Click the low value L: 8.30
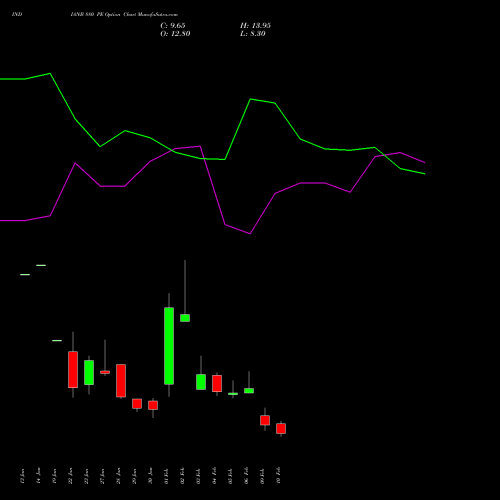This screenshot has height=500, width=500. 253,34
